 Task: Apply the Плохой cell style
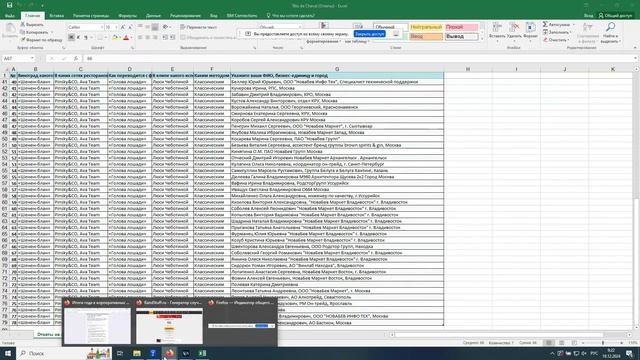(x=461, y=27)
